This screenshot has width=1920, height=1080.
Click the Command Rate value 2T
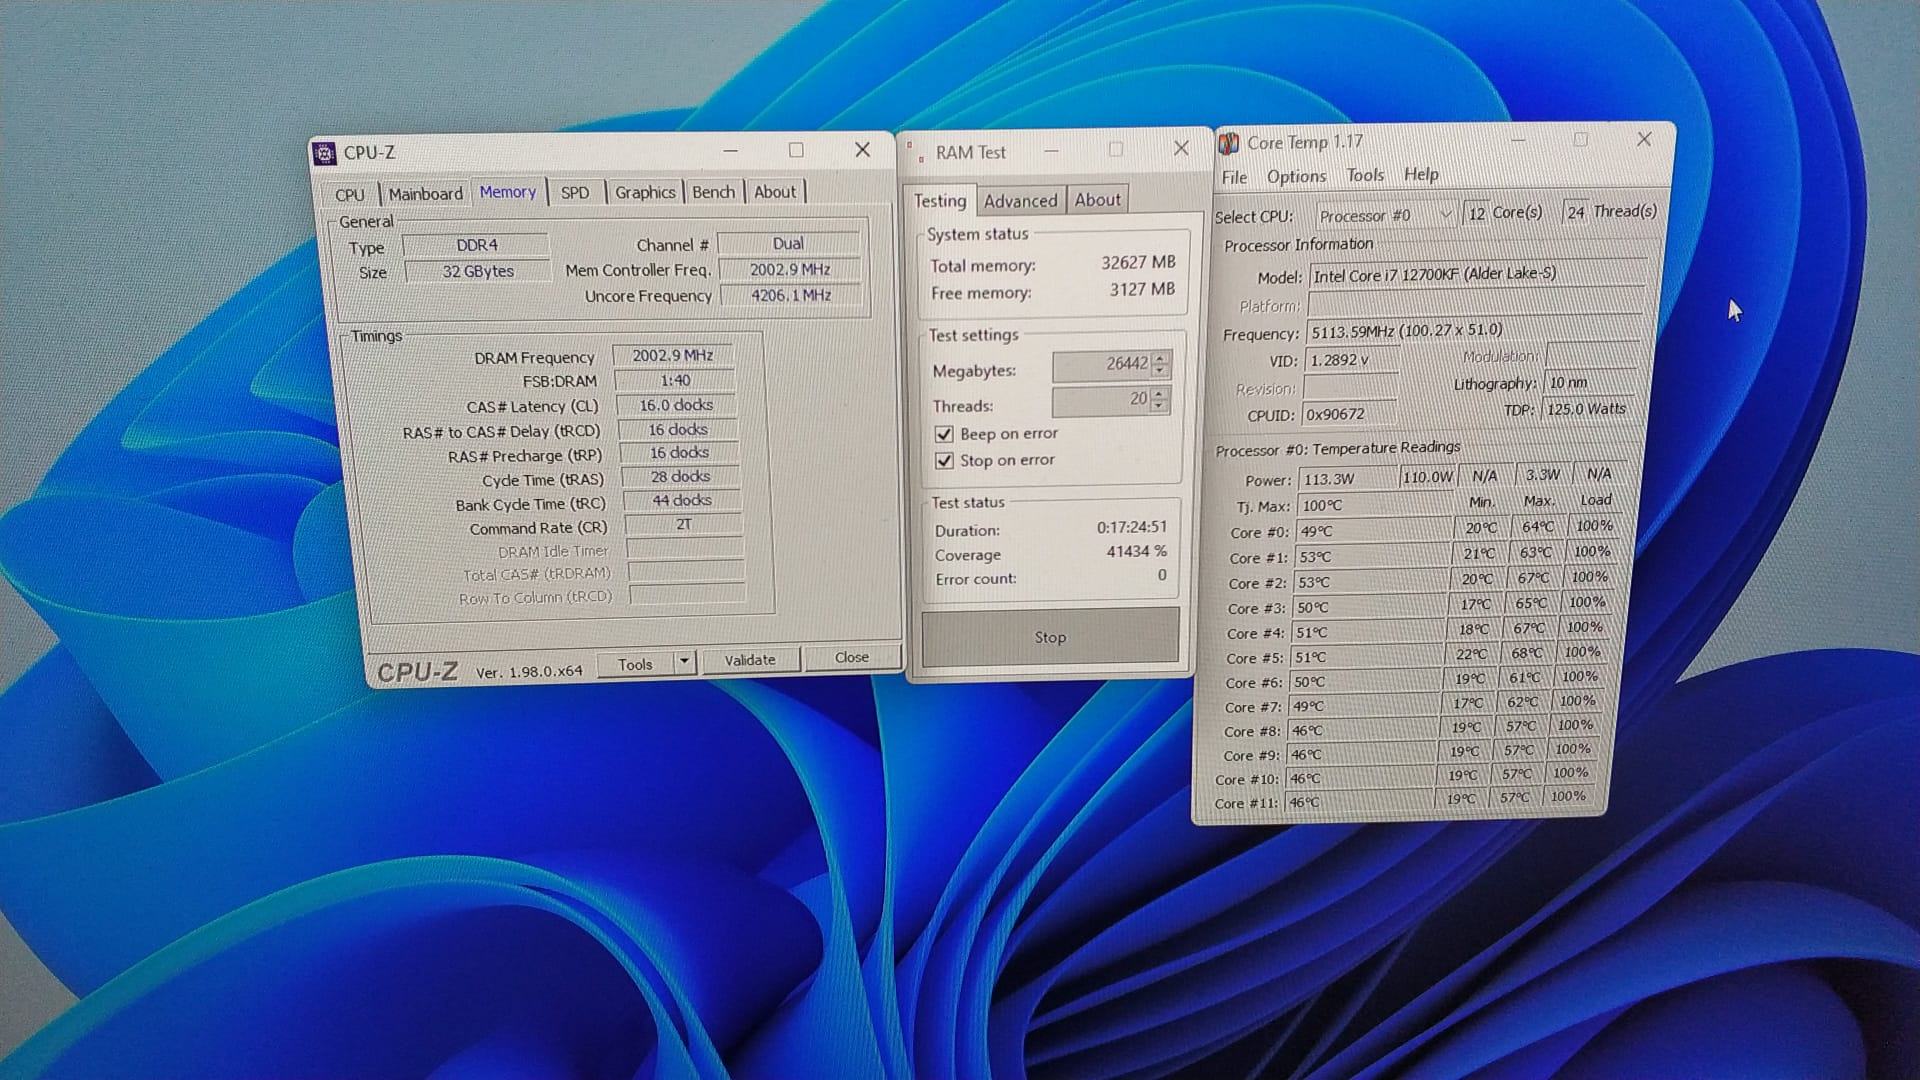click(x=683, y=525)
